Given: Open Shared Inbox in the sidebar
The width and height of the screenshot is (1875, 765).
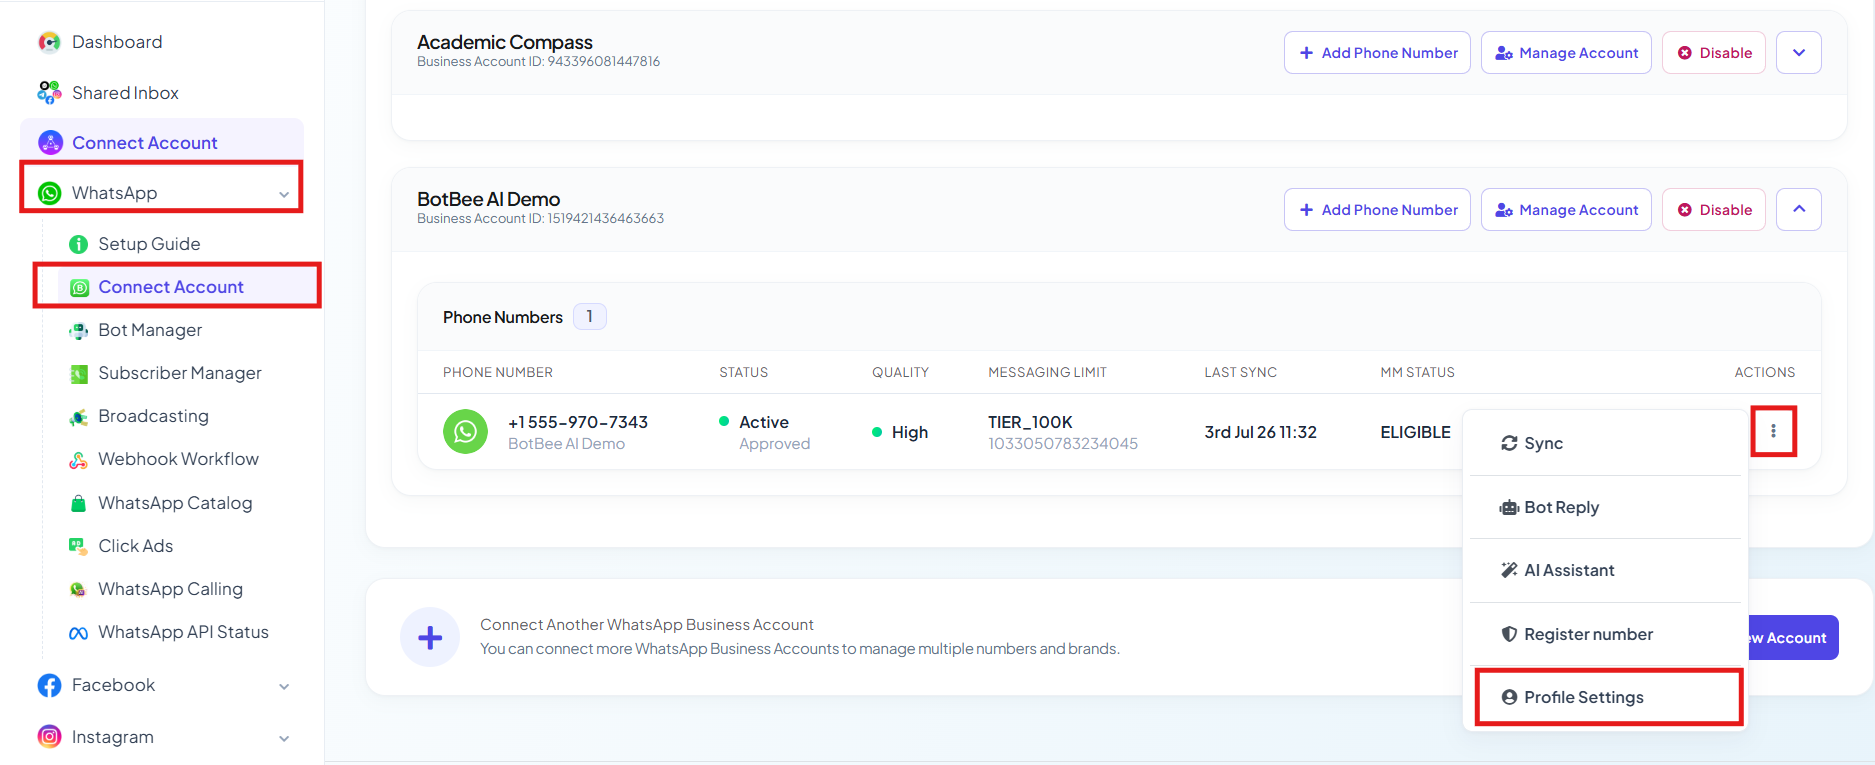Looking at the screenshot, I should 125,93.
